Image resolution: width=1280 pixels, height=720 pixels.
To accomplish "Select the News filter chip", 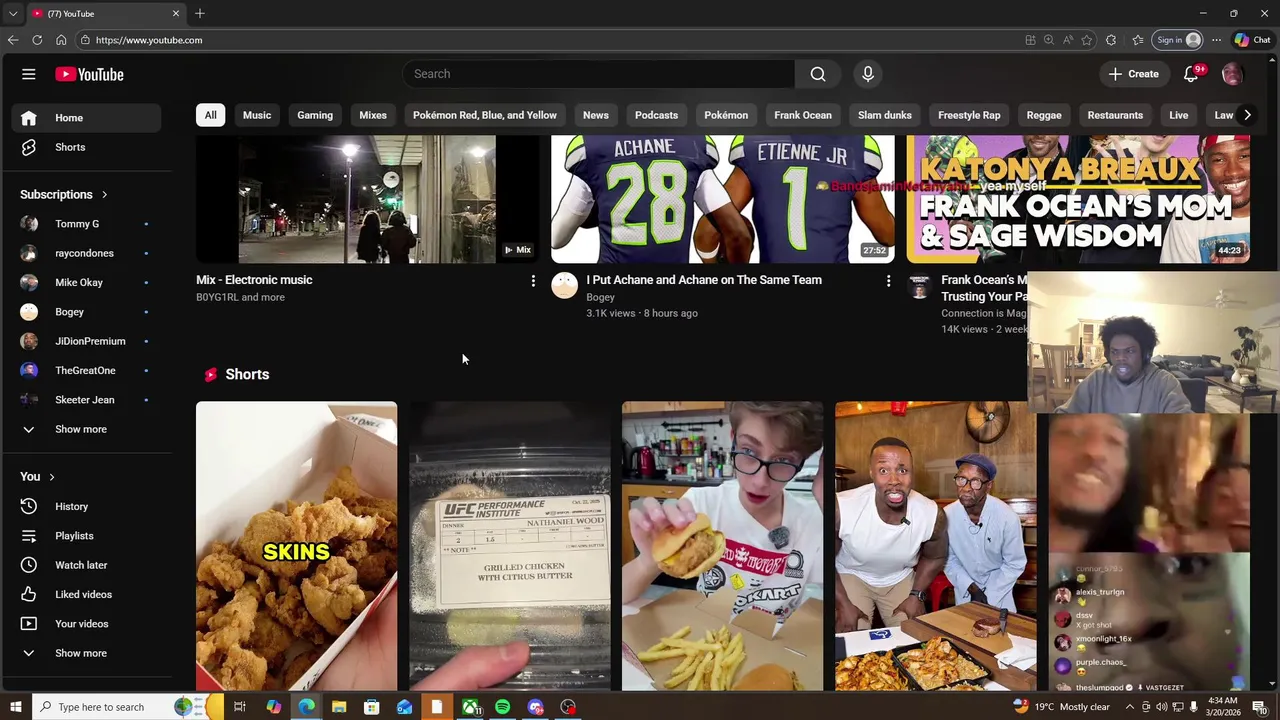I will coord(596,115).
